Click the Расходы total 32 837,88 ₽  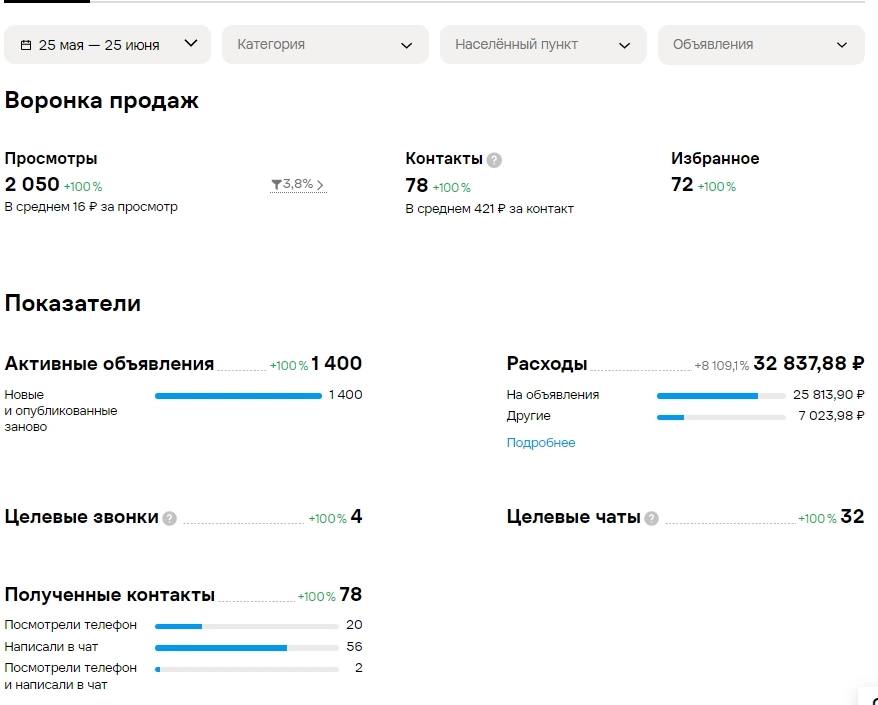tap(809, 363)
